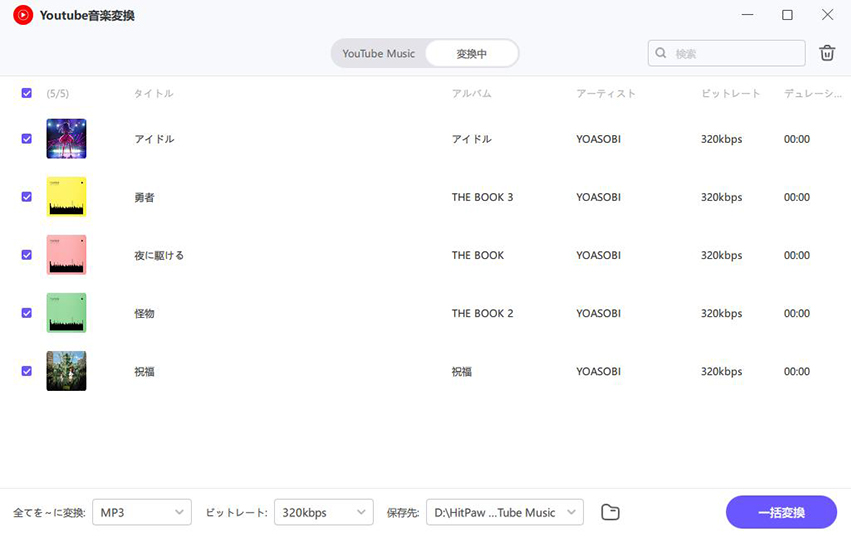Click the 320kbps value in アイドル row
The height and width of the screenshot is (536, 851).
(x=721, y=139)
